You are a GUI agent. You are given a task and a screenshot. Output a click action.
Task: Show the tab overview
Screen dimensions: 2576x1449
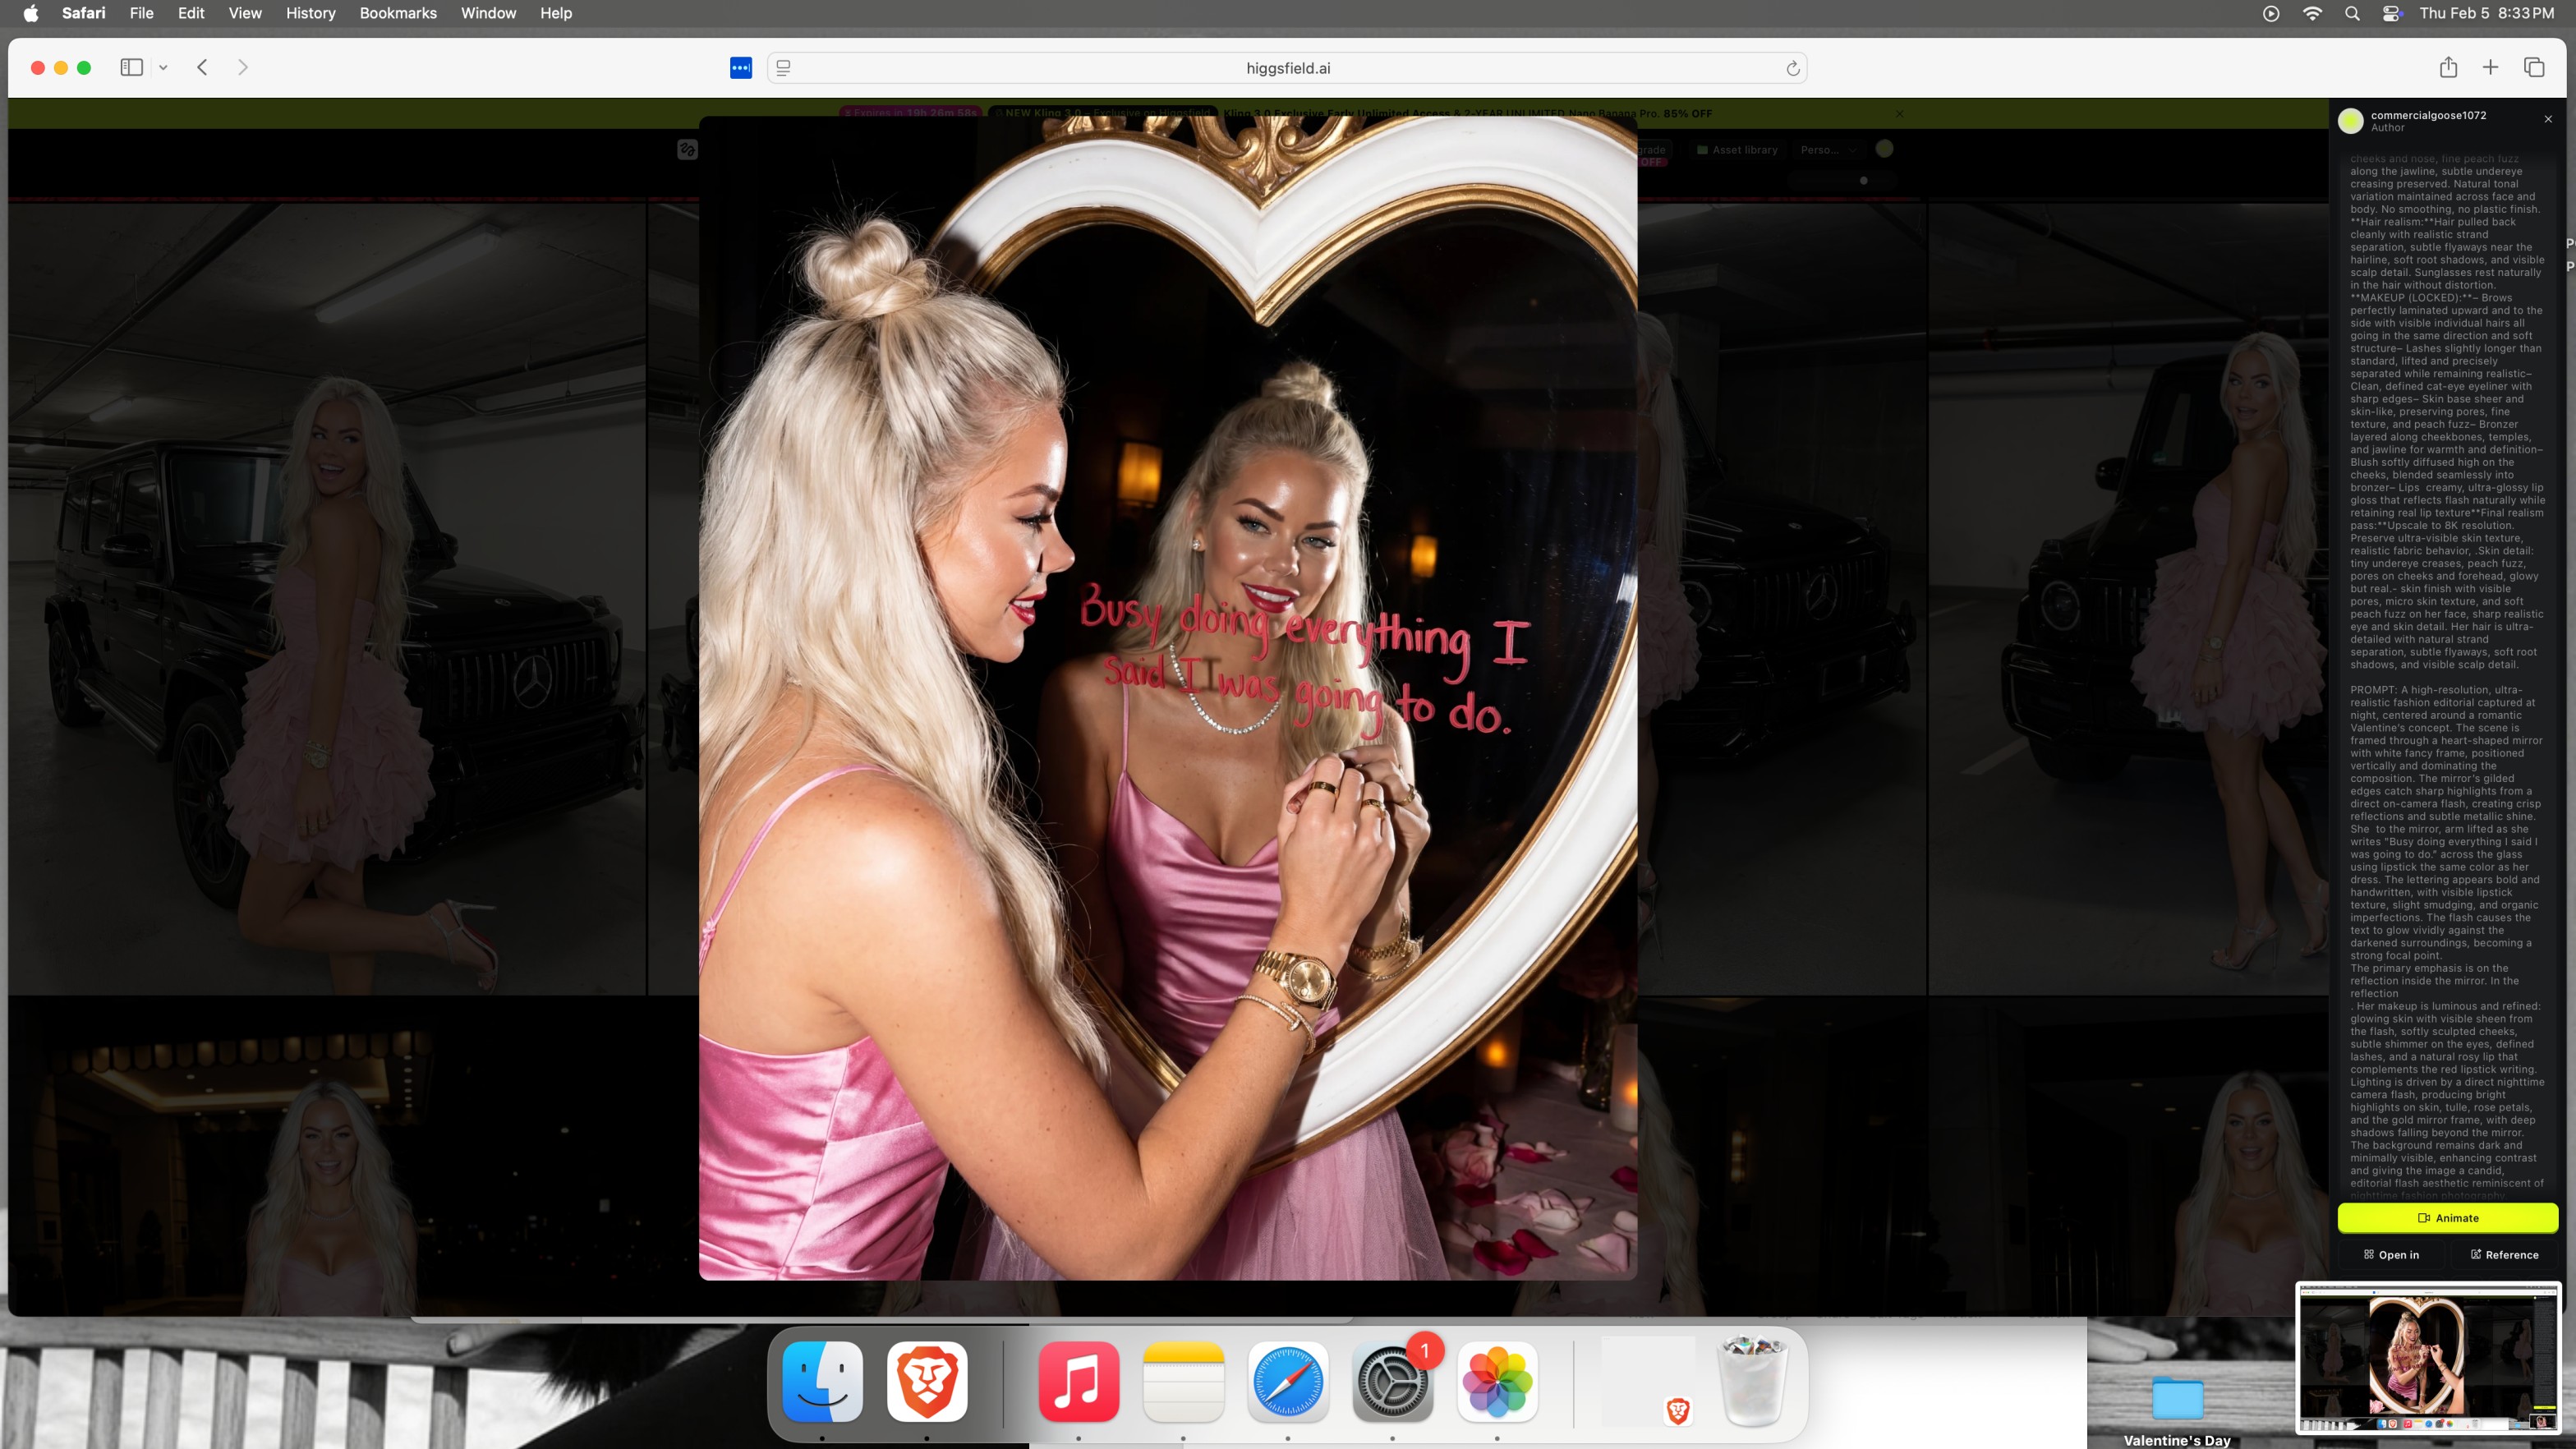tap(2533, 67)
